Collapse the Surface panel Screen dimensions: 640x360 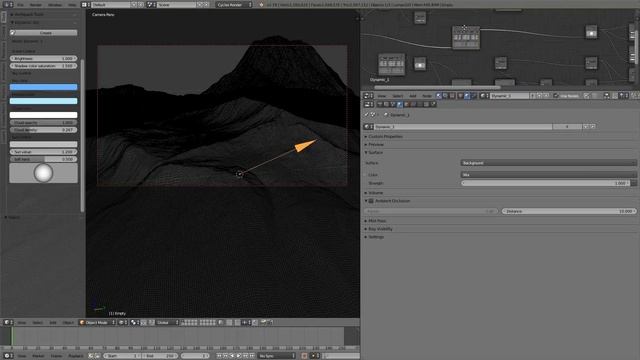(376, 152)
